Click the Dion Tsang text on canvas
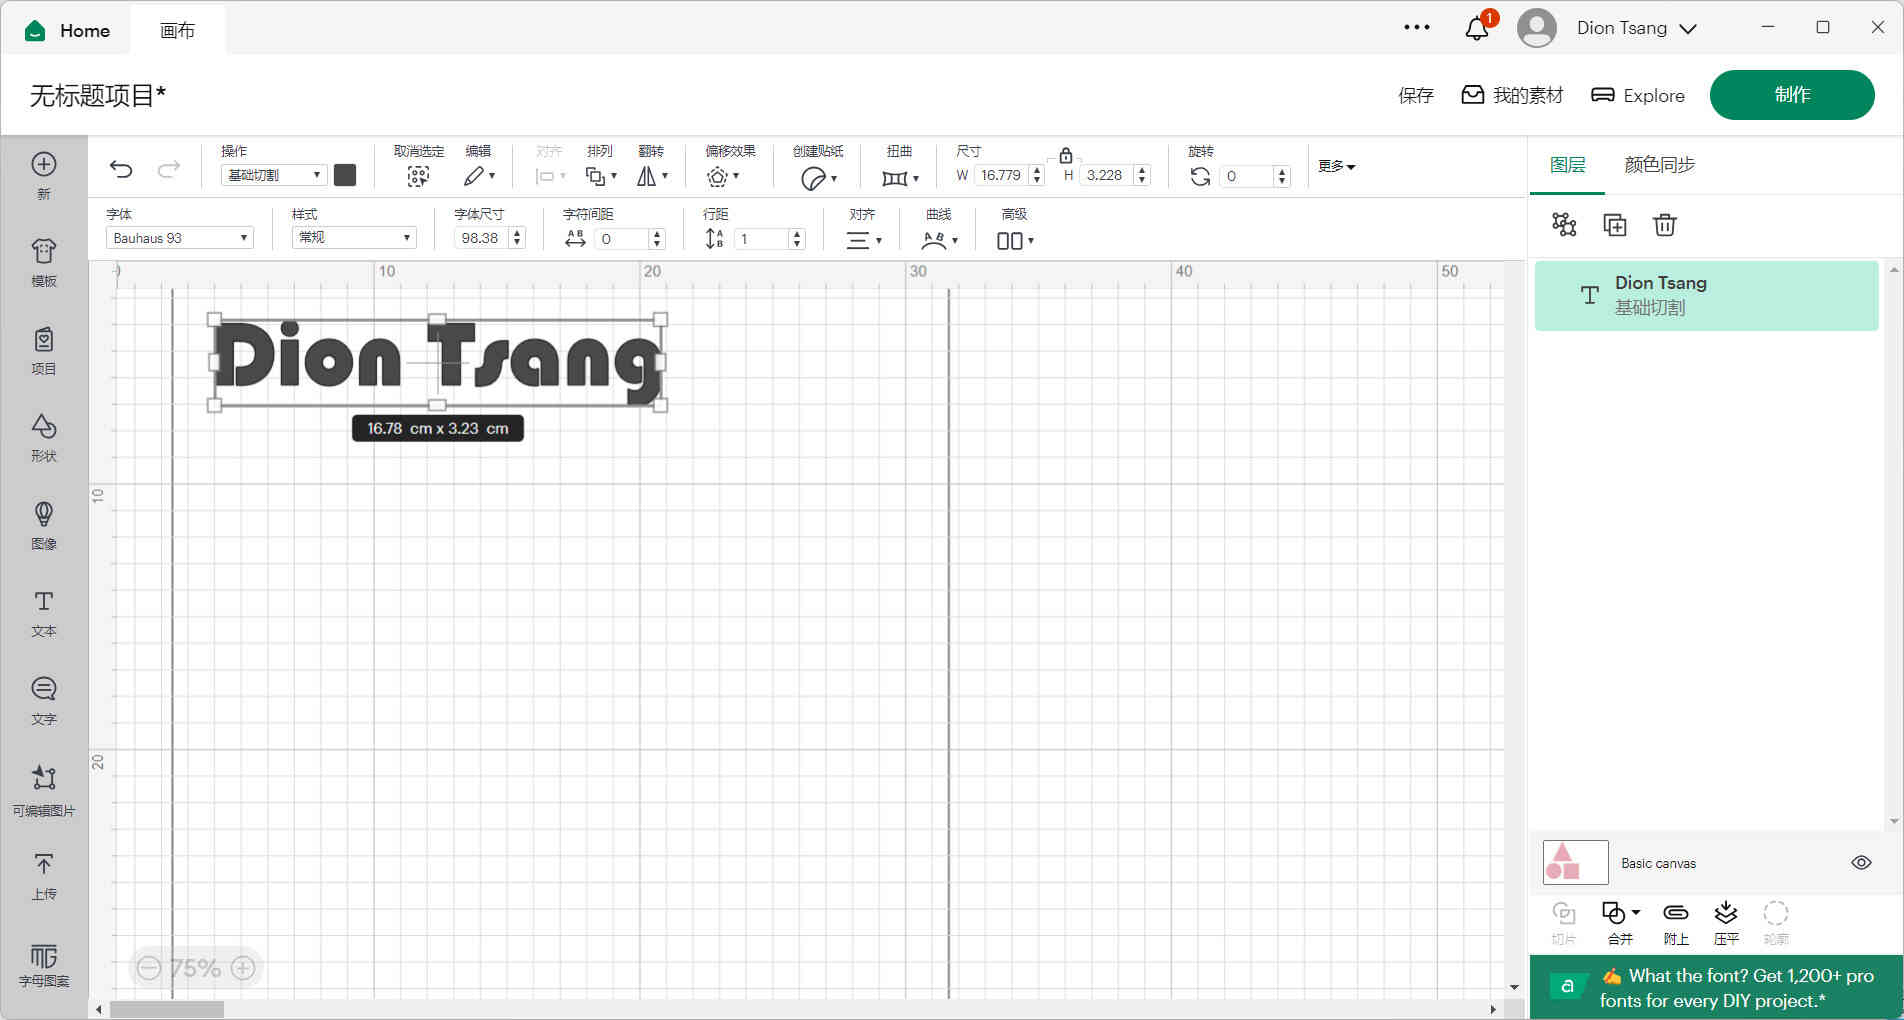This screenshot has height=1020, width=1904. (x=437, y=360)
